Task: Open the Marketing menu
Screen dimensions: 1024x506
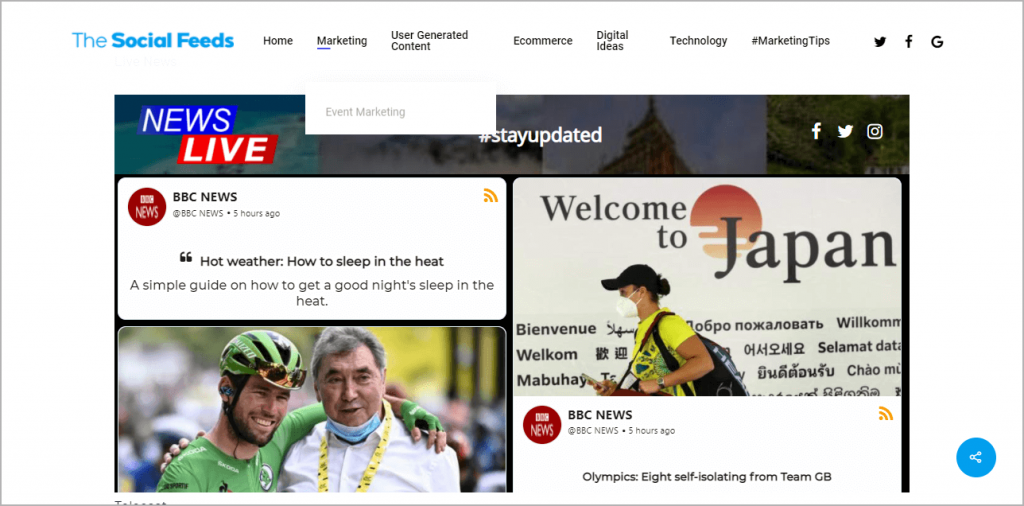Action: click(x=342, y=40)
